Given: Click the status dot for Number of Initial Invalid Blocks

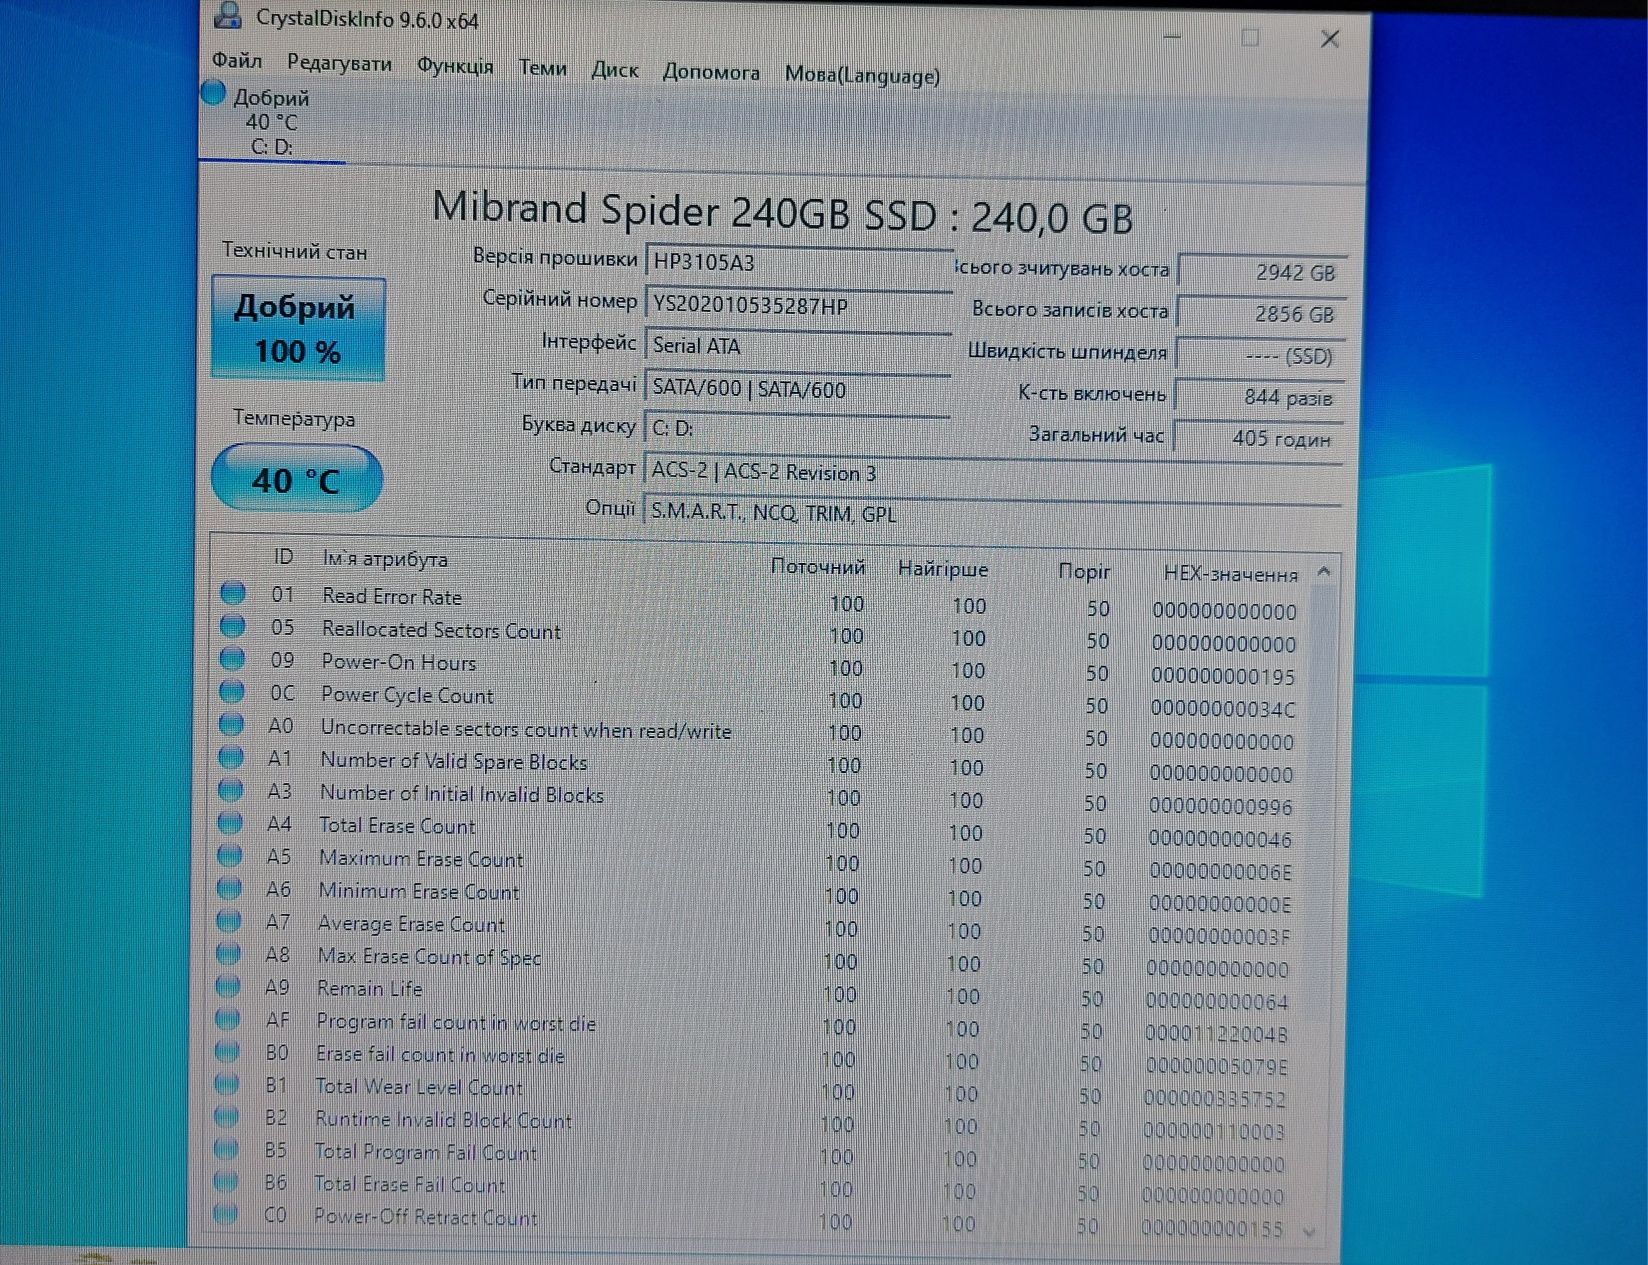Looking at the screenshot, I should coord(230,790).
